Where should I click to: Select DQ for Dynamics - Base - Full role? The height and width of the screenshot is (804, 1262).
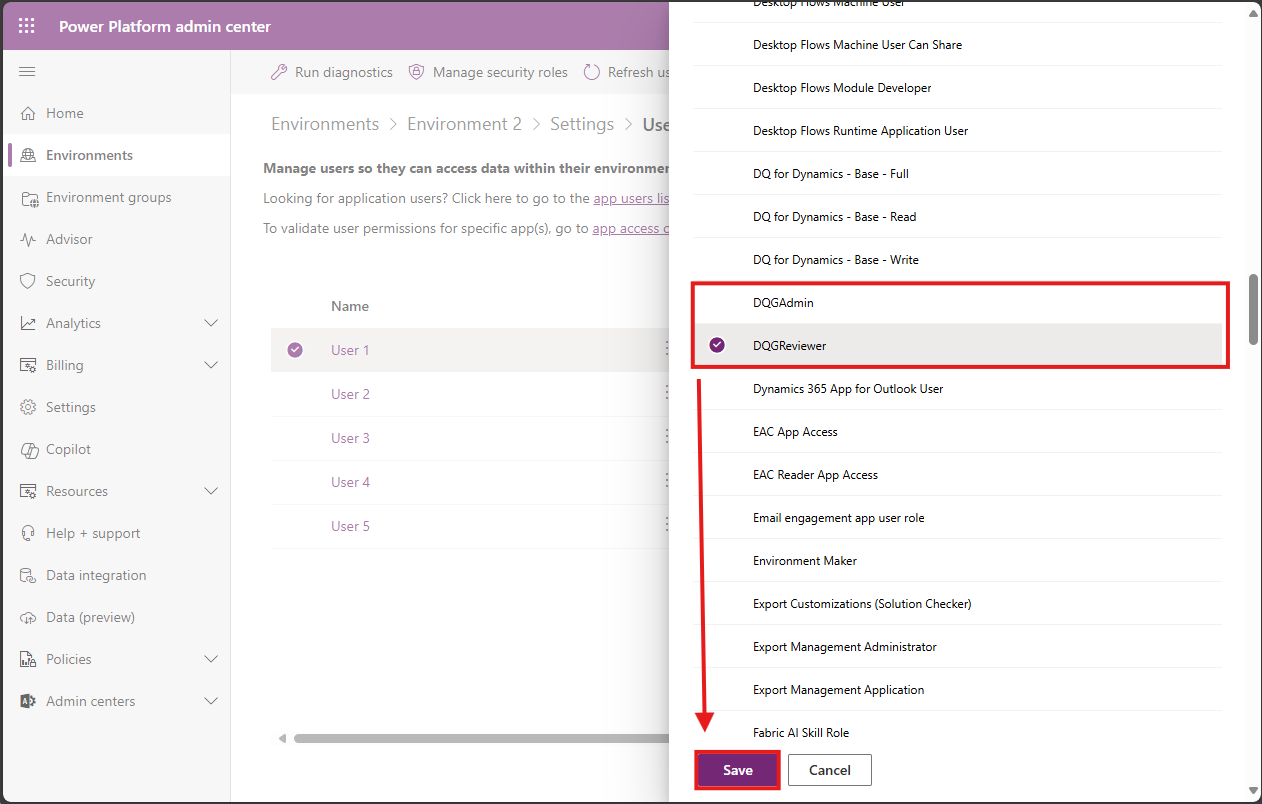click(x=957, y=173)
